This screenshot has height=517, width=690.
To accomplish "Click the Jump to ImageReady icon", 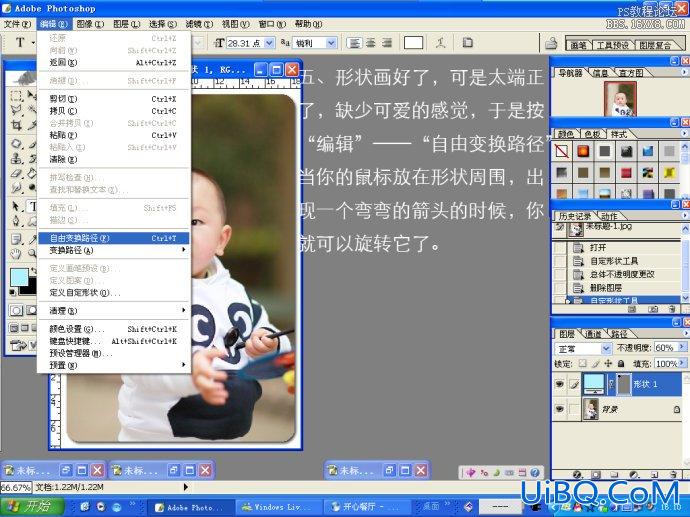I will click(20, 345).
